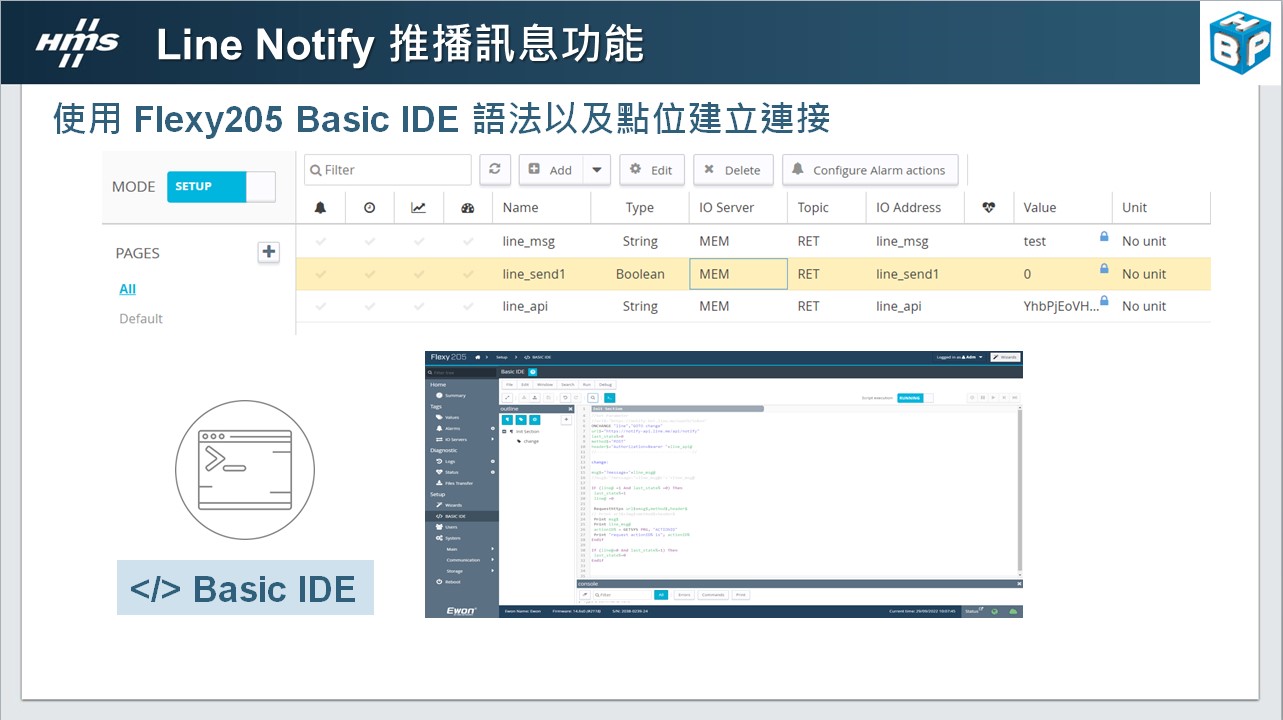Click the lock icon beside value test

click(x=1104, y=237)
